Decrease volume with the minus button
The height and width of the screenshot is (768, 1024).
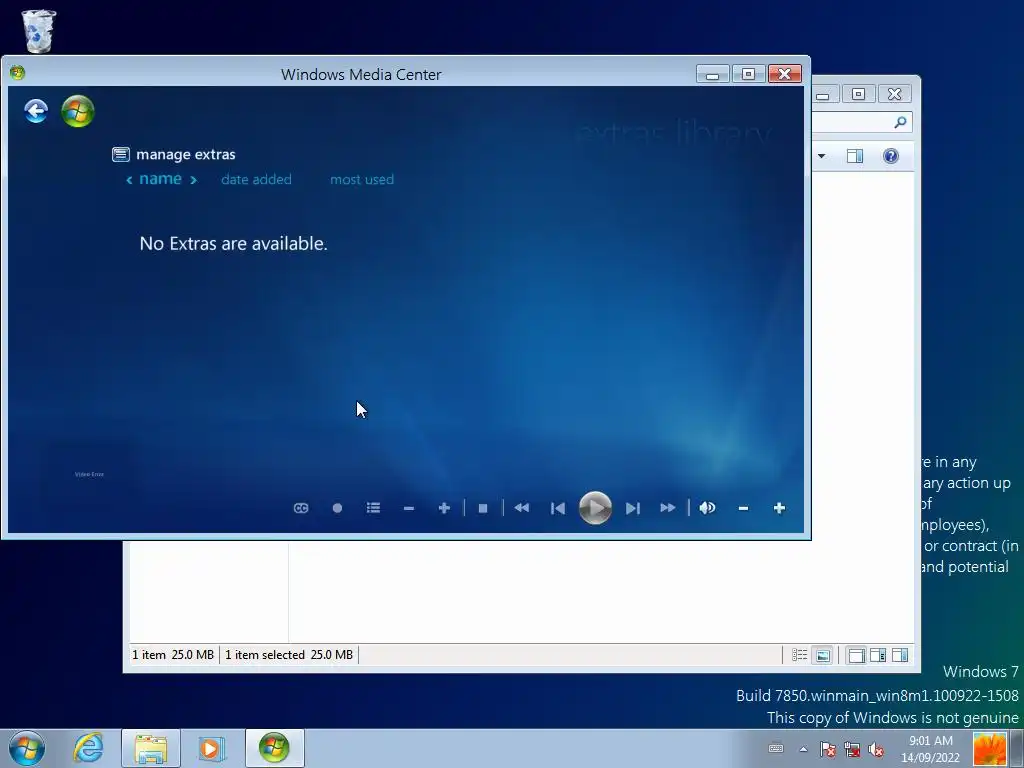pyautogui.click(x=743, y=508)
